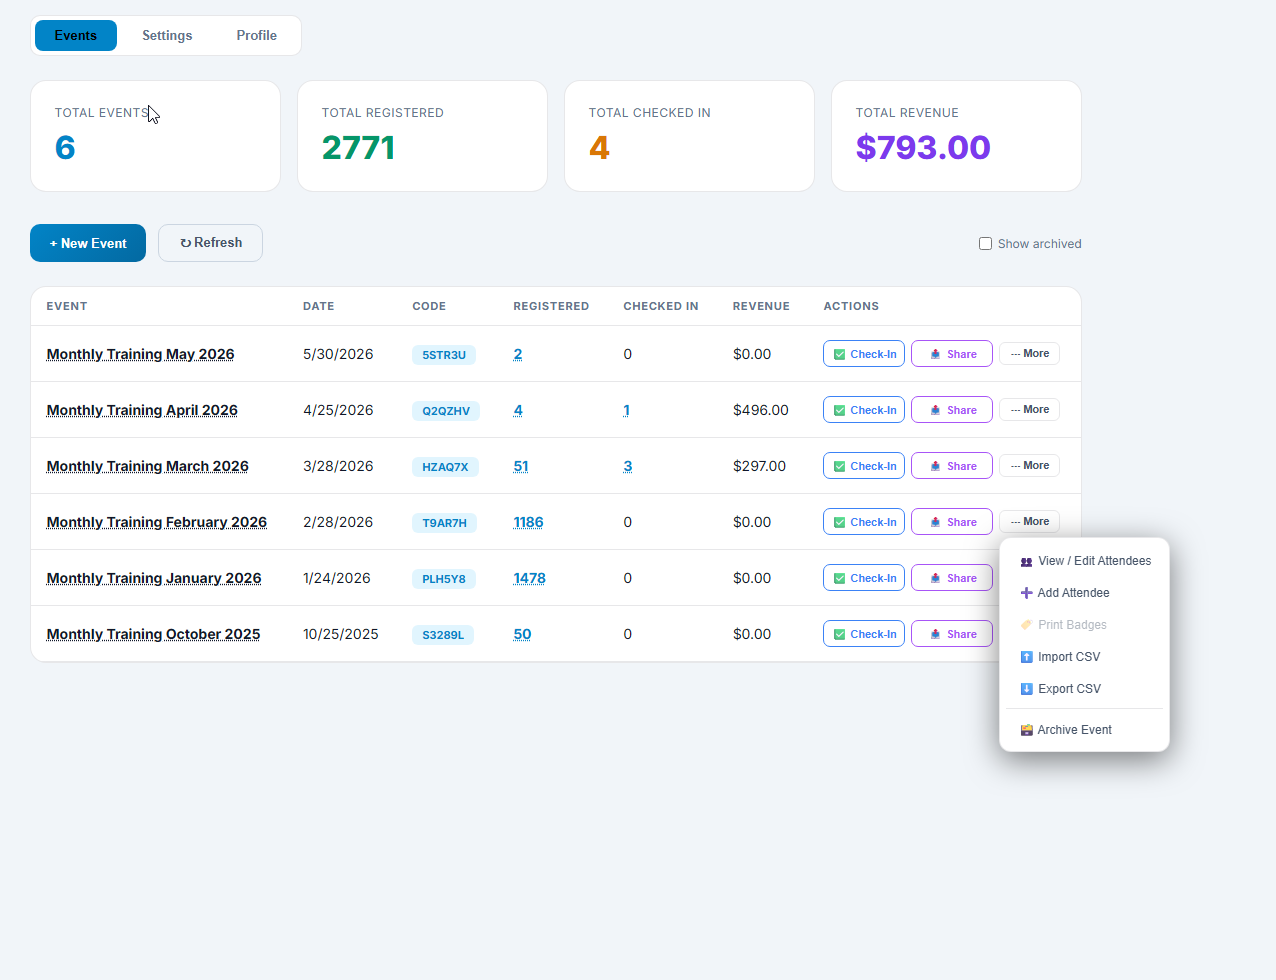Click the Total Checked In card
1276x980 pixels.
pyautogui.click(x=689, y=136)
